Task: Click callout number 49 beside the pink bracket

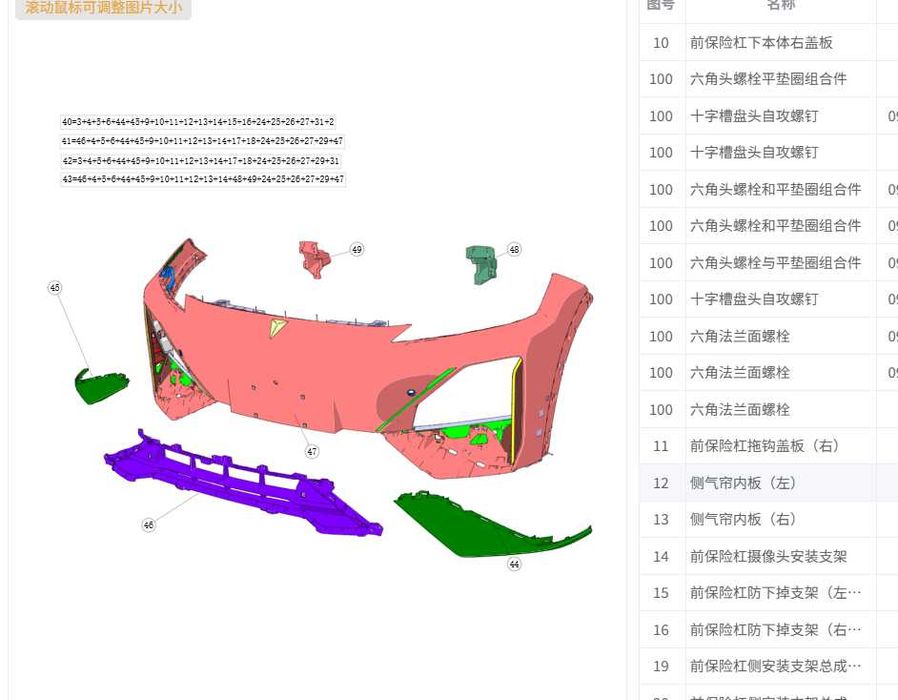Action: [x=356, y=249]
